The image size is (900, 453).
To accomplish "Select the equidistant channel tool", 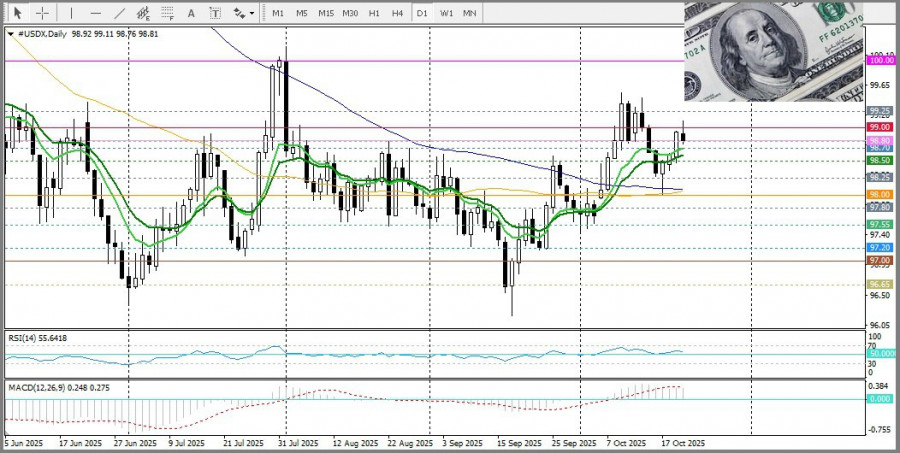I will pos(144,14).
